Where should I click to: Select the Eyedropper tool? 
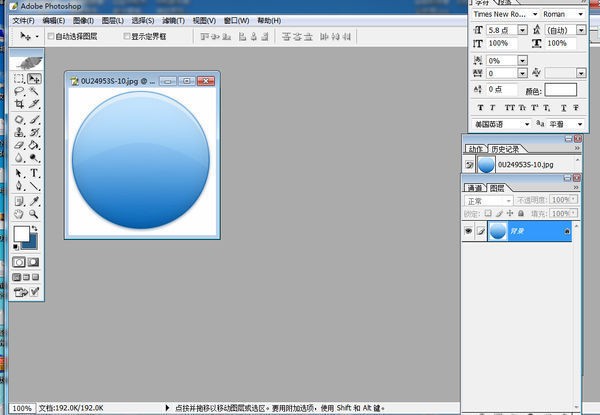click(x=34, y=200)
